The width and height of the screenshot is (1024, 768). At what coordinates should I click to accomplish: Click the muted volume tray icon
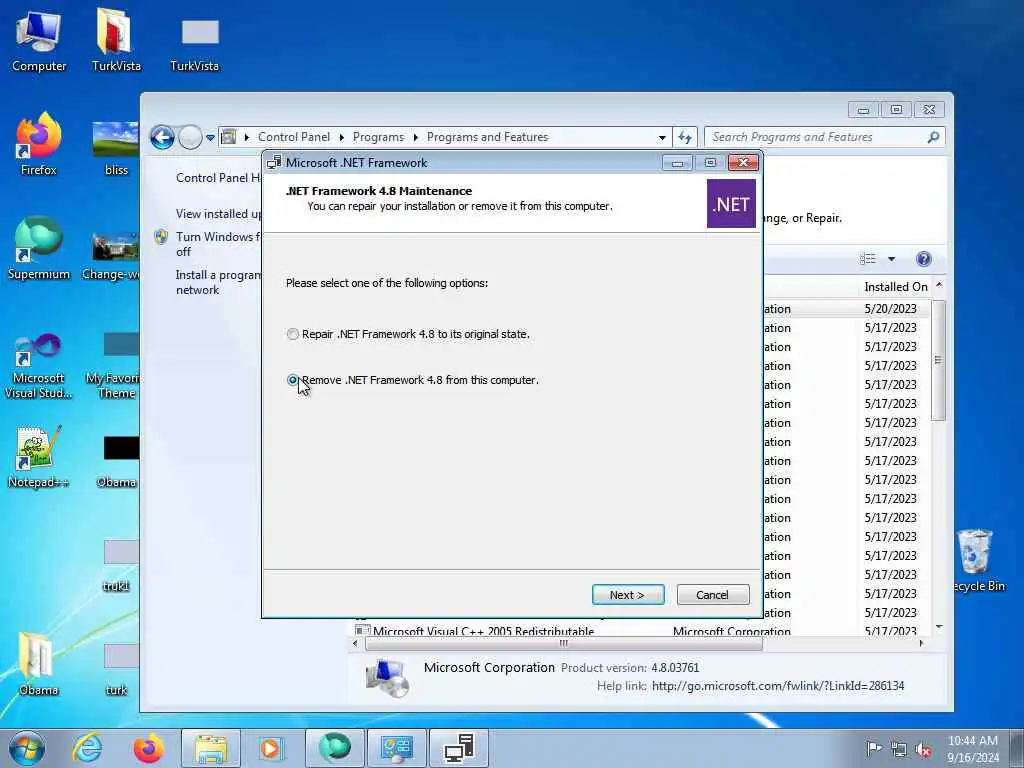pyautogui.click(x=923, y=749)
